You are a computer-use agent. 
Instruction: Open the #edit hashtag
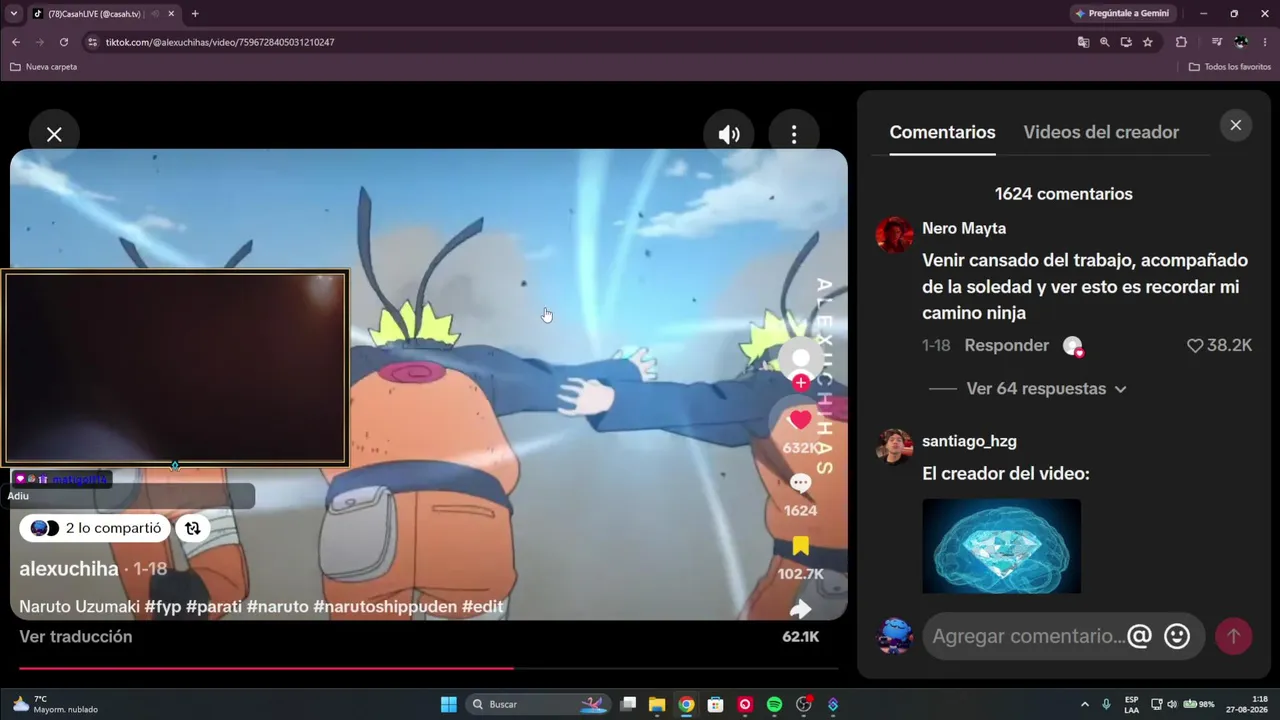click(482, 607)
